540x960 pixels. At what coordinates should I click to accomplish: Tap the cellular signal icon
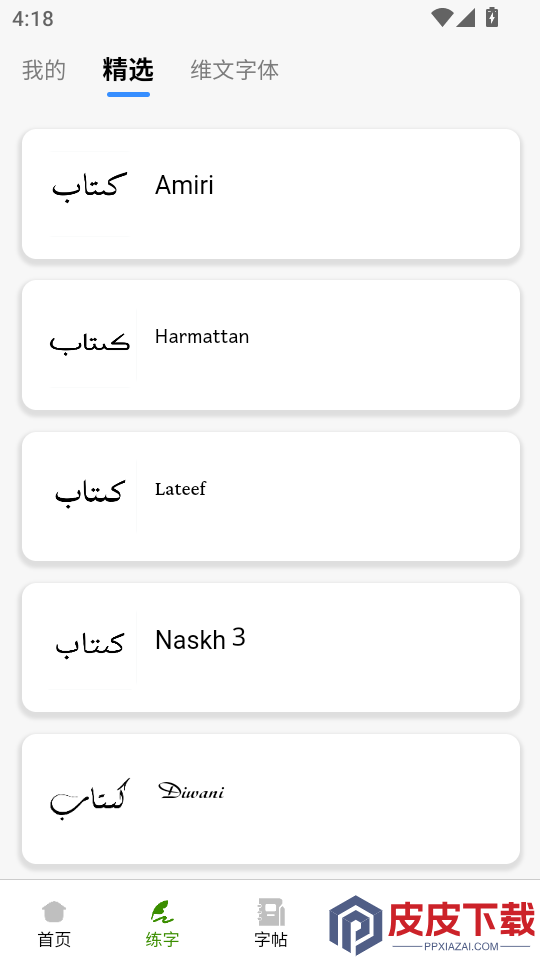[x=465, y=18]
